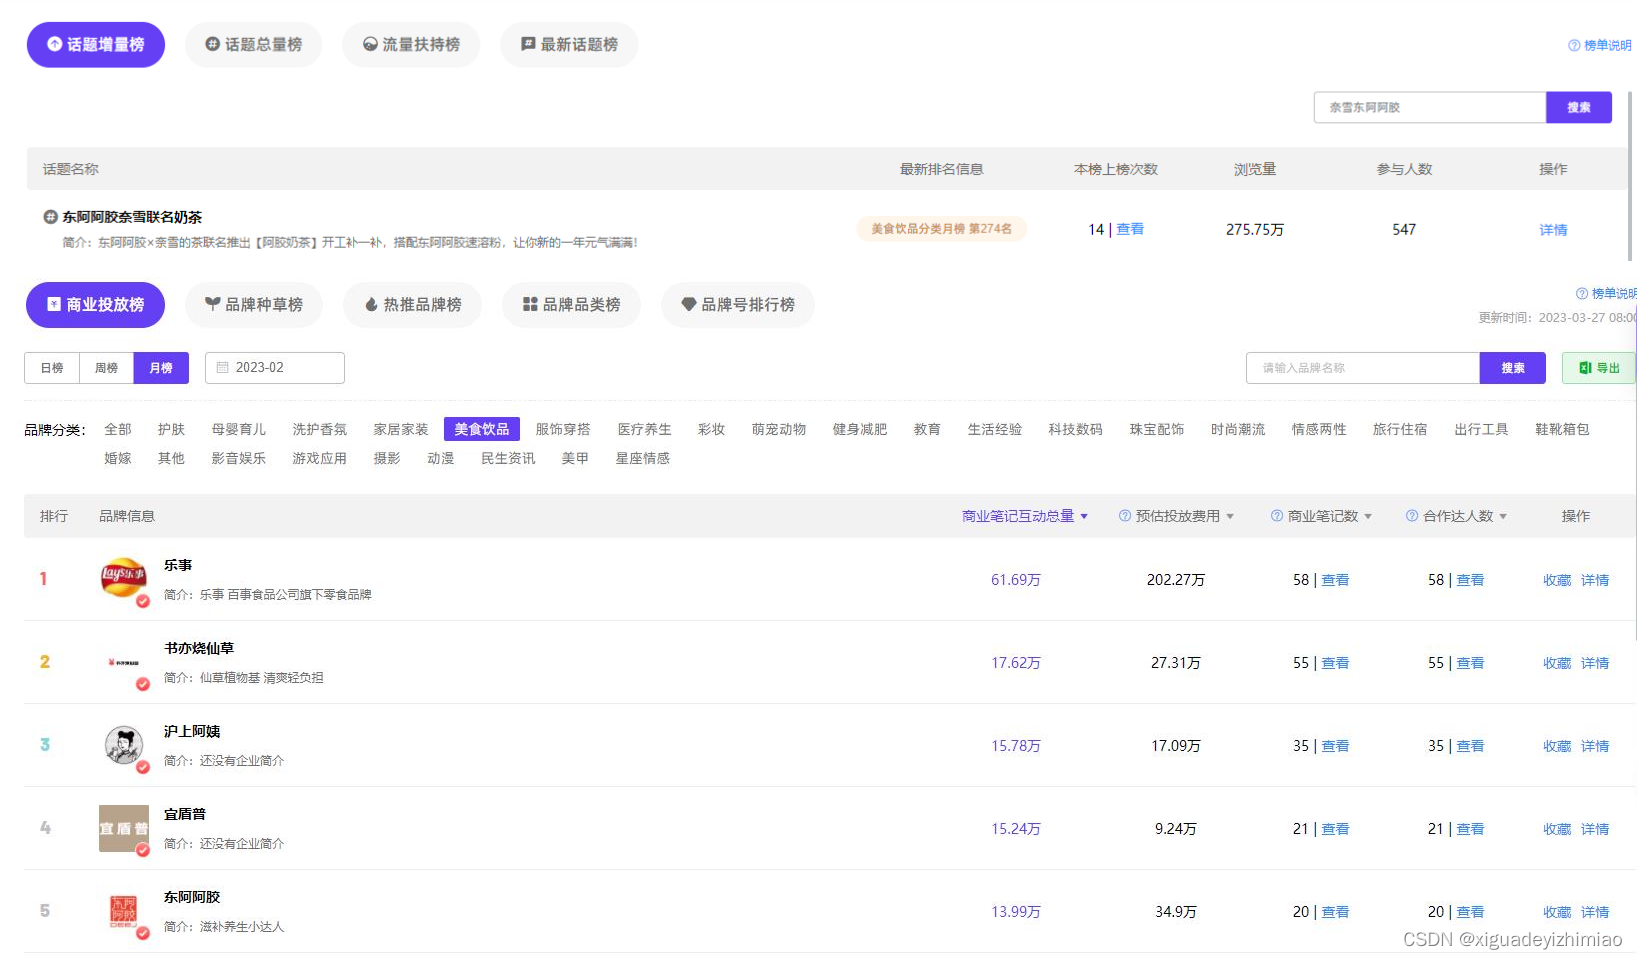Switch to 话题总量榜 tab
Screen dimensions: 1637x959
[254, 45]
